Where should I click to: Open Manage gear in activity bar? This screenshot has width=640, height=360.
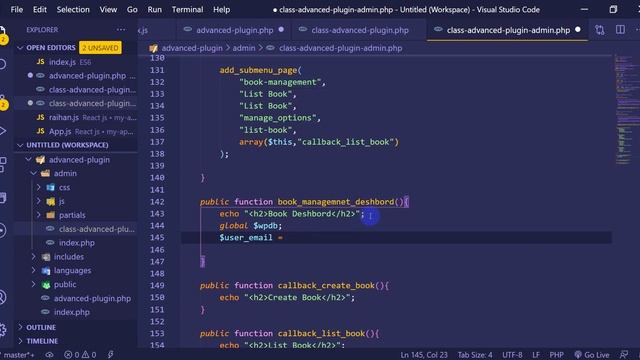coord(2,330)
